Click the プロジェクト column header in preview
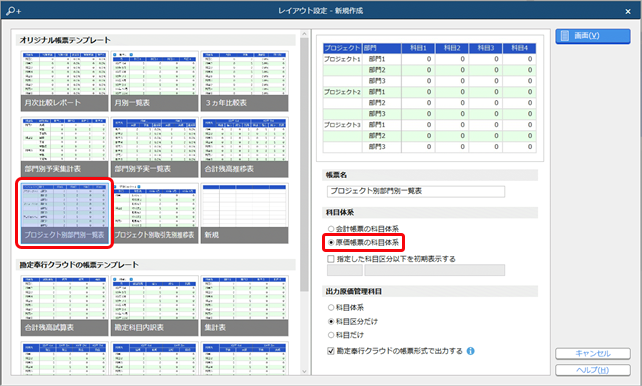The image size is (642, 386). coord(342,48)
